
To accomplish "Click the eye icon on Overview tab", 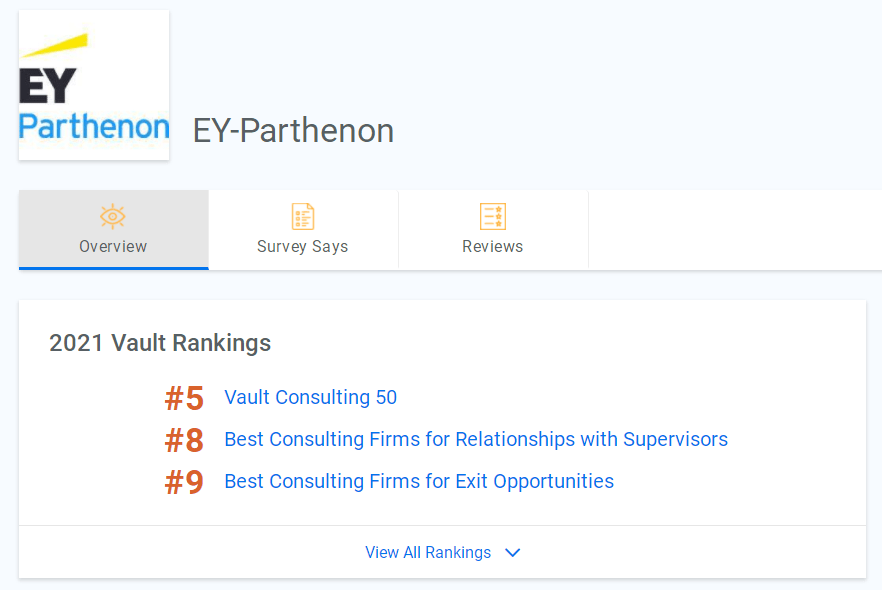I will 112,217.
